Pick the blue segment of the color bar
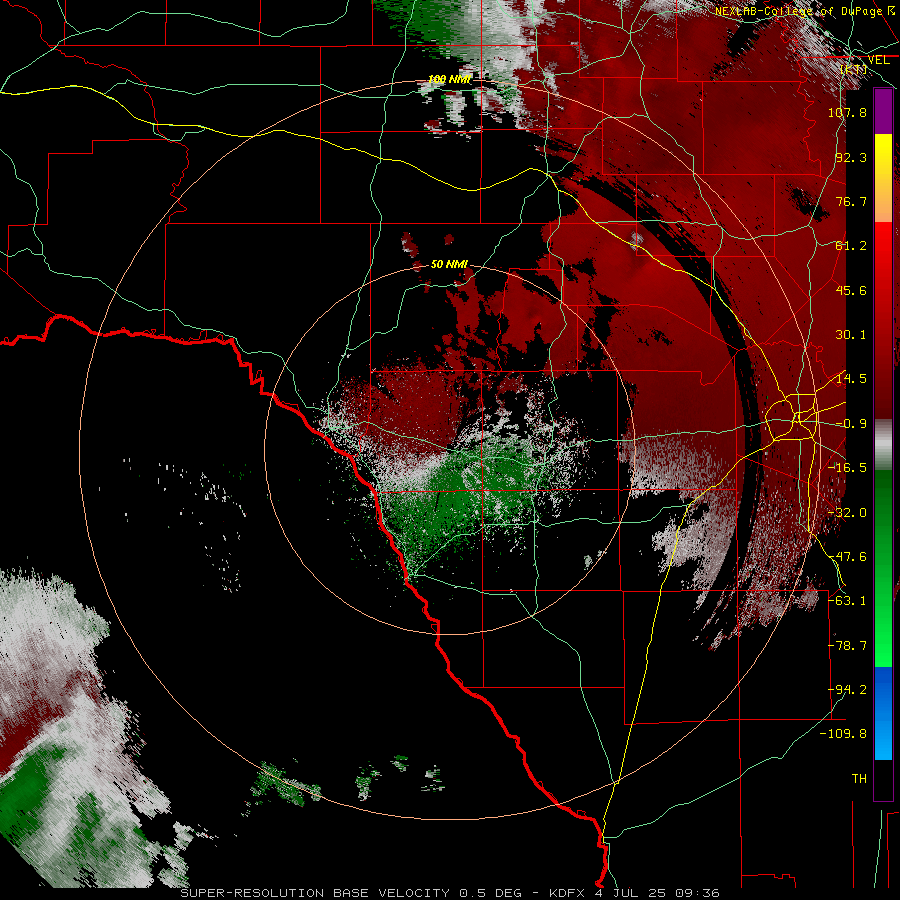 (x=883, y=713)
